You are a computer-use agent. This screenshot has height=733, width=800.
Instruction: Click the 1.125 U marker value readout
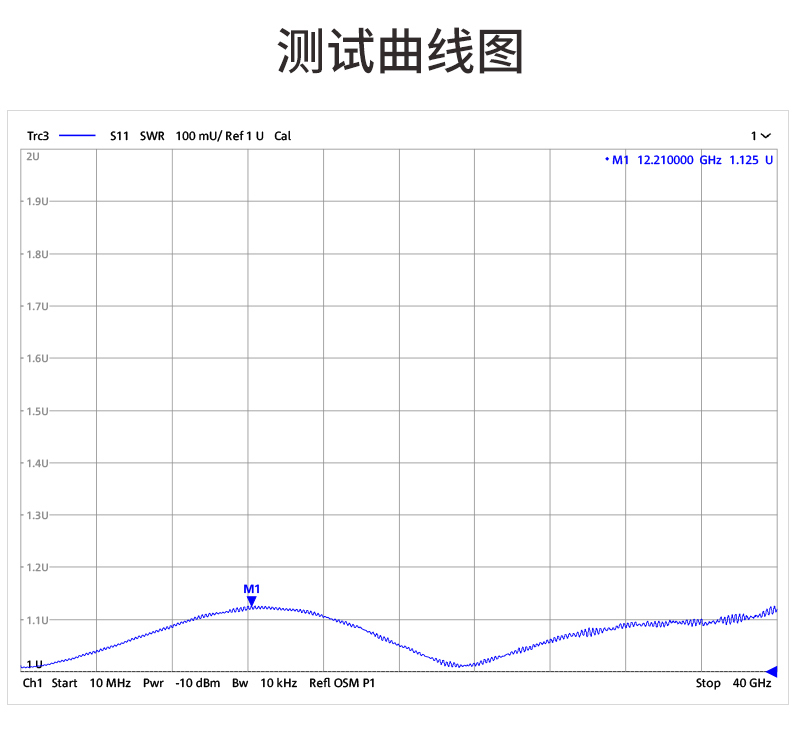click(751, 160)
